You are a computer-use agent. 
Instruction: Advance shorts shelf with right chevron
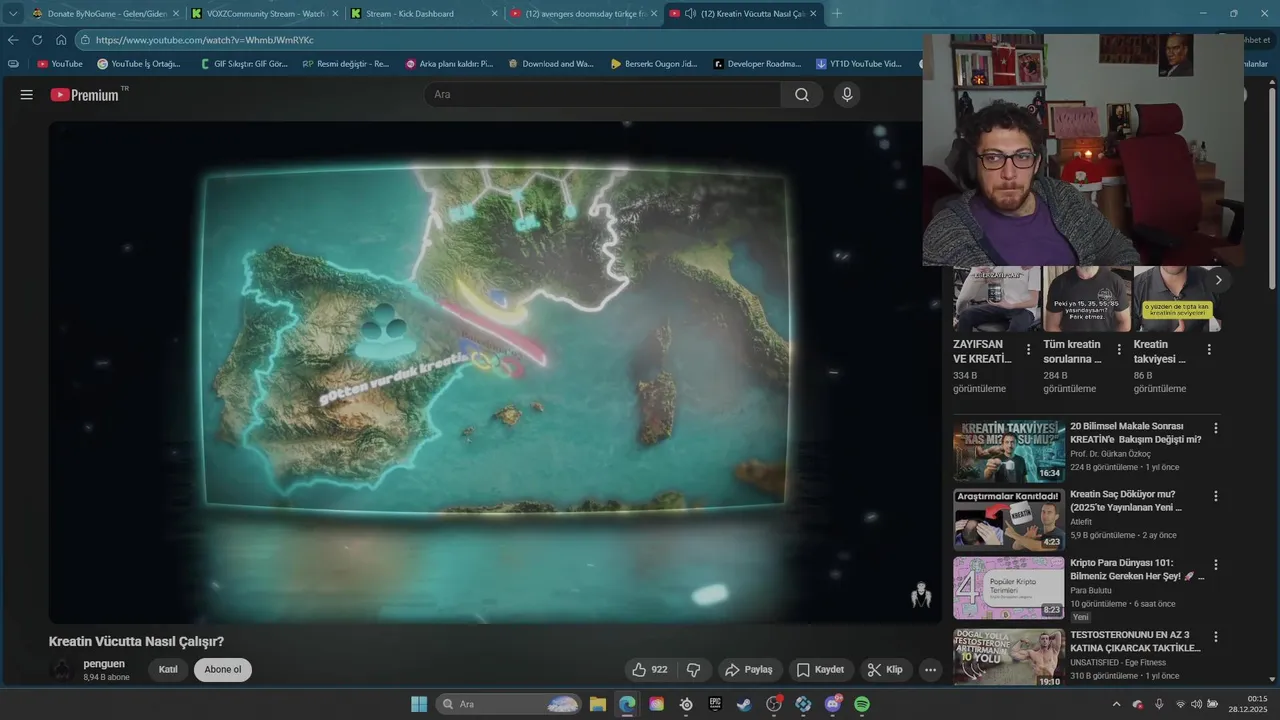coord(1218,280)
